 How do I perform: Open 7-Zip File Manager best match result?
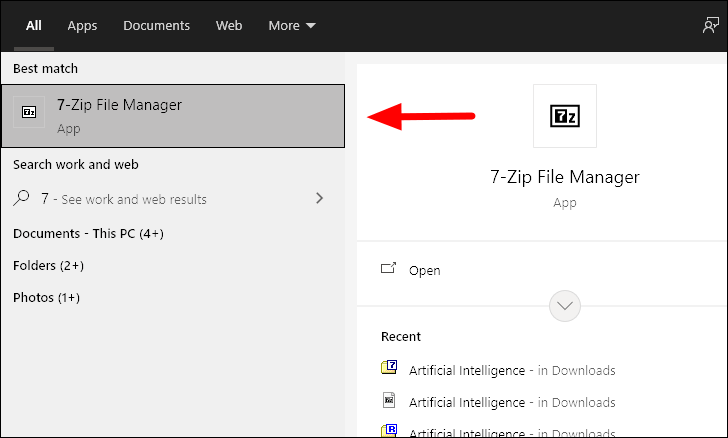tap(173, 116)
